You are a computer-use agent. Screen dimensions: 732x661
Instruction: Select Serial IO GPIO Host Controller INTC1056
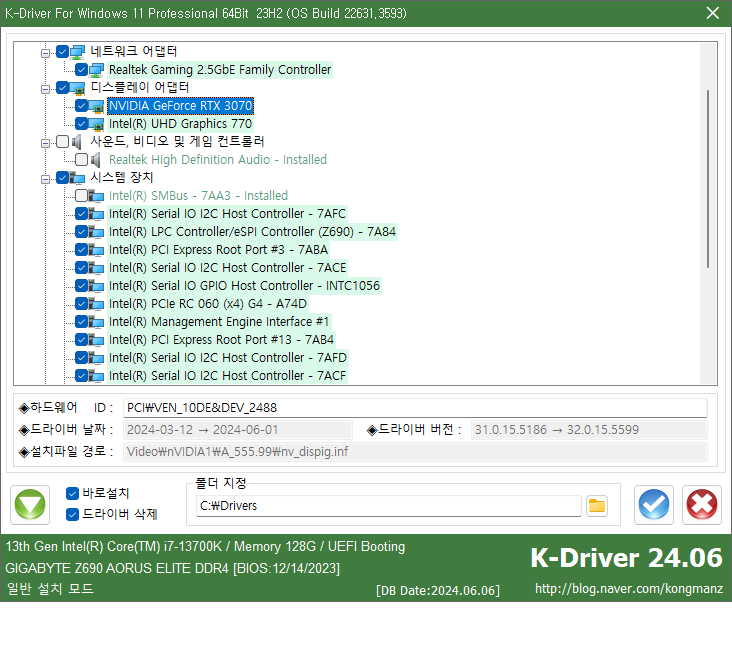(244, 286)
